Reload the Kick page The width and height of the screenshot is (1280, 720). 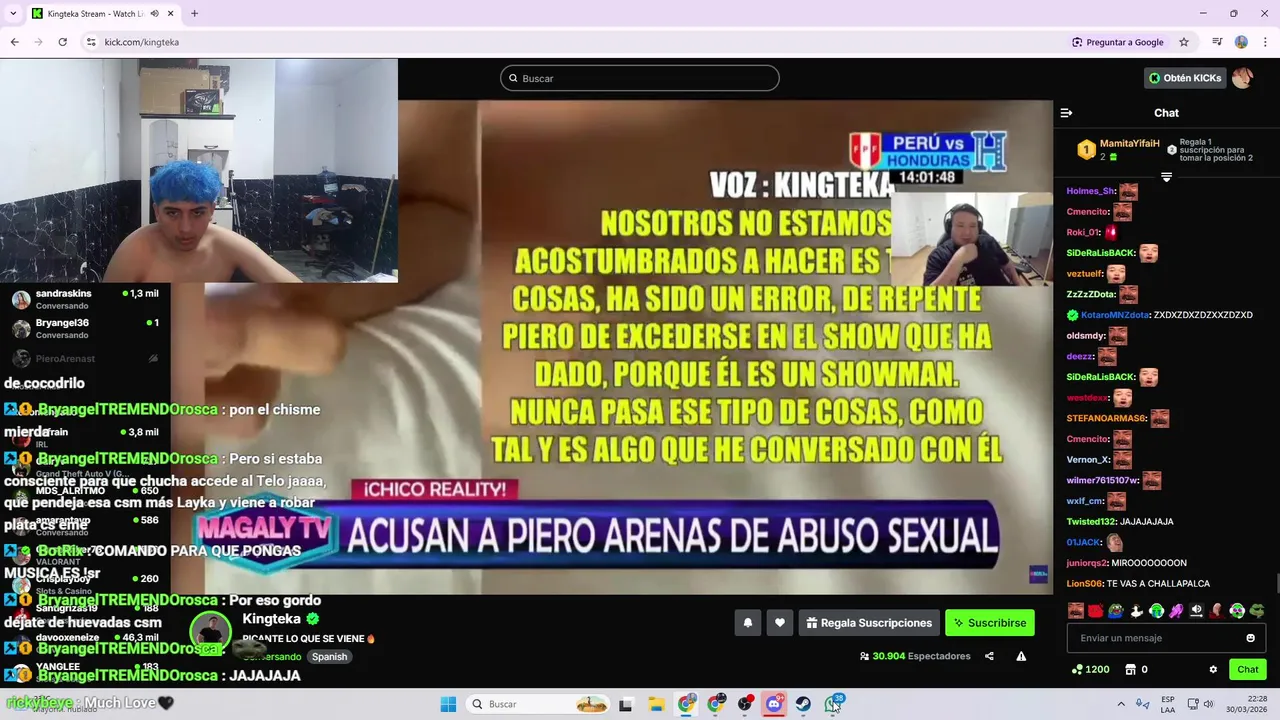coord(62,42)
